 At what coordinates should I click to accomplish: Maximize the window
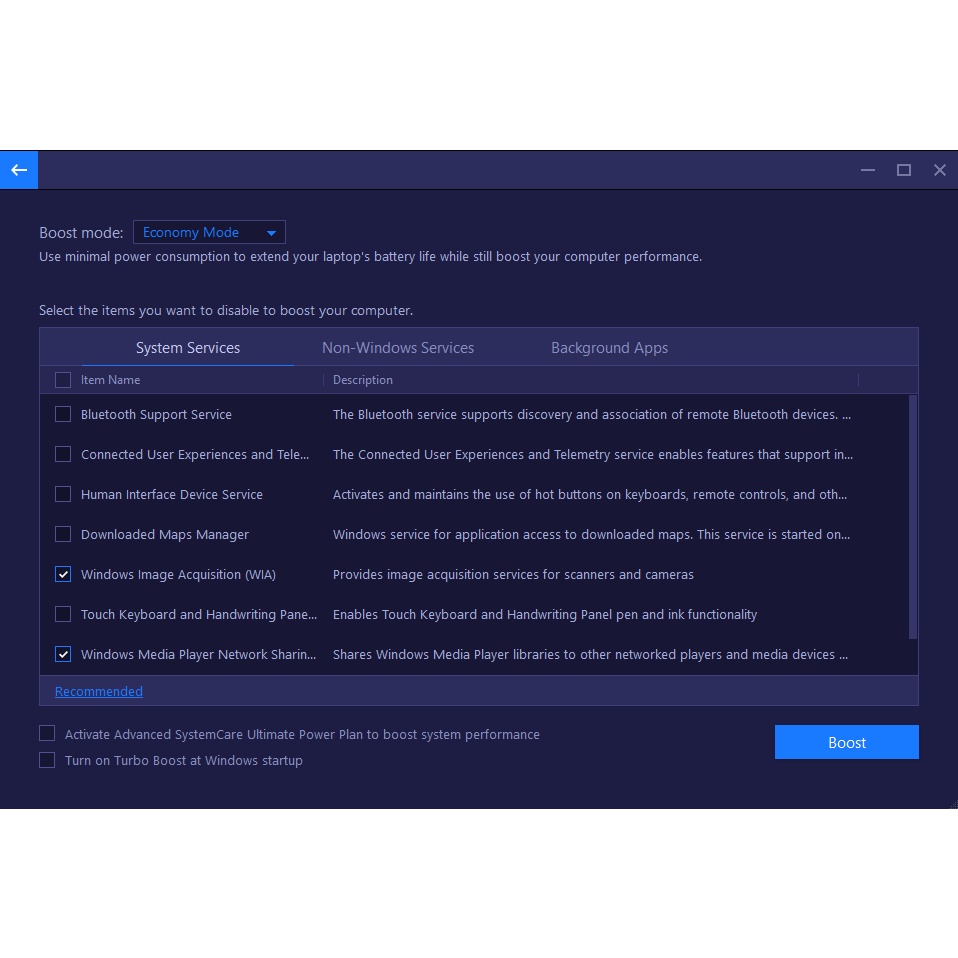[x=904, y=170]
